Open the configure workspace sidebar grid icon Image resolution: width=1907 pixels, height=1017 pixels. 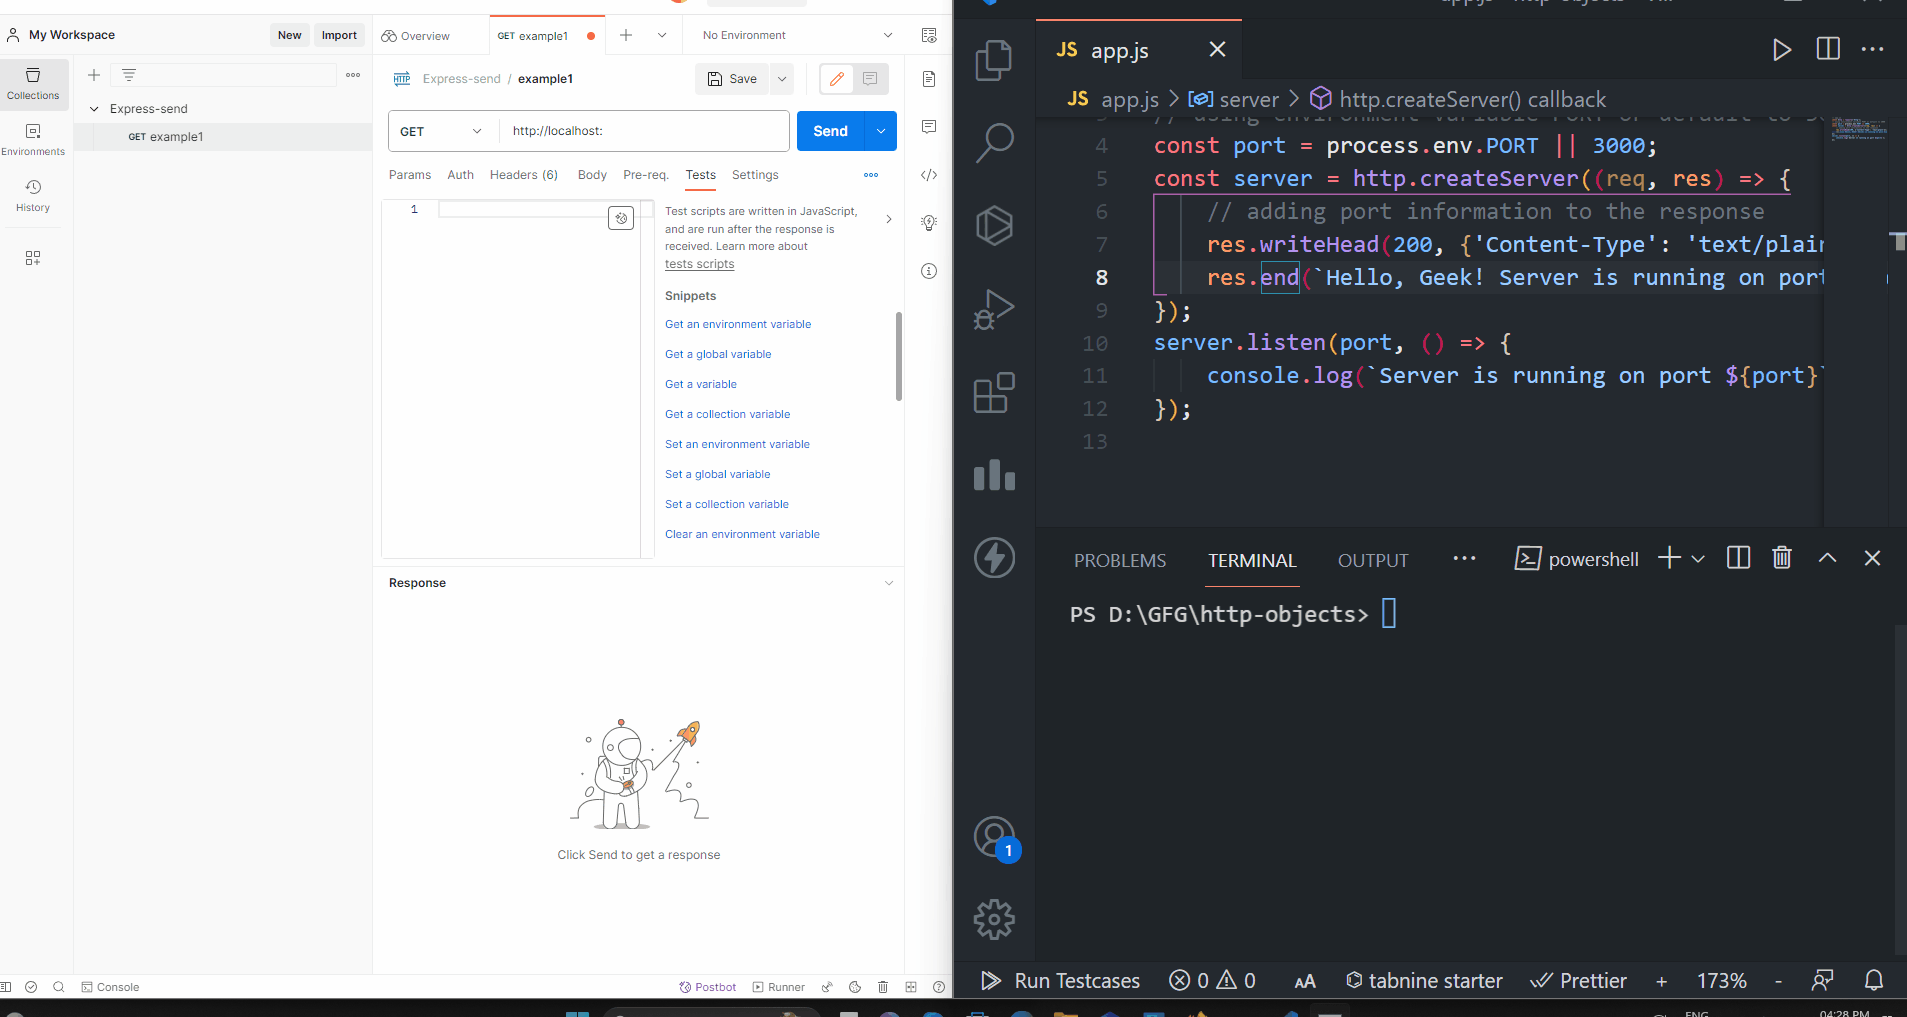[x=33, y=258]
